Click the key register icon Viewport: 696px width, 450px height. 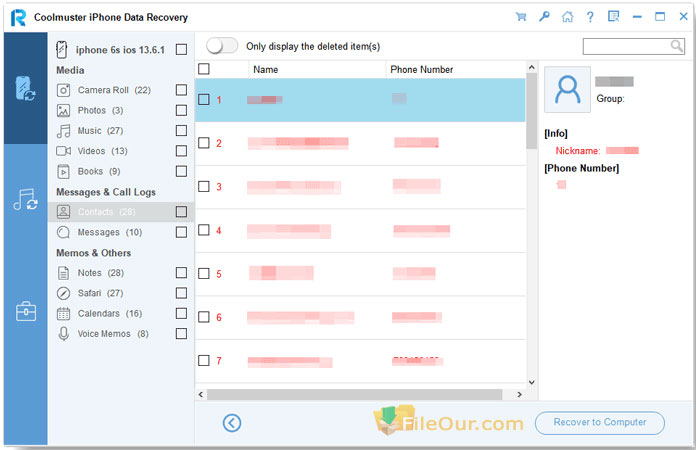coord(544,17)
